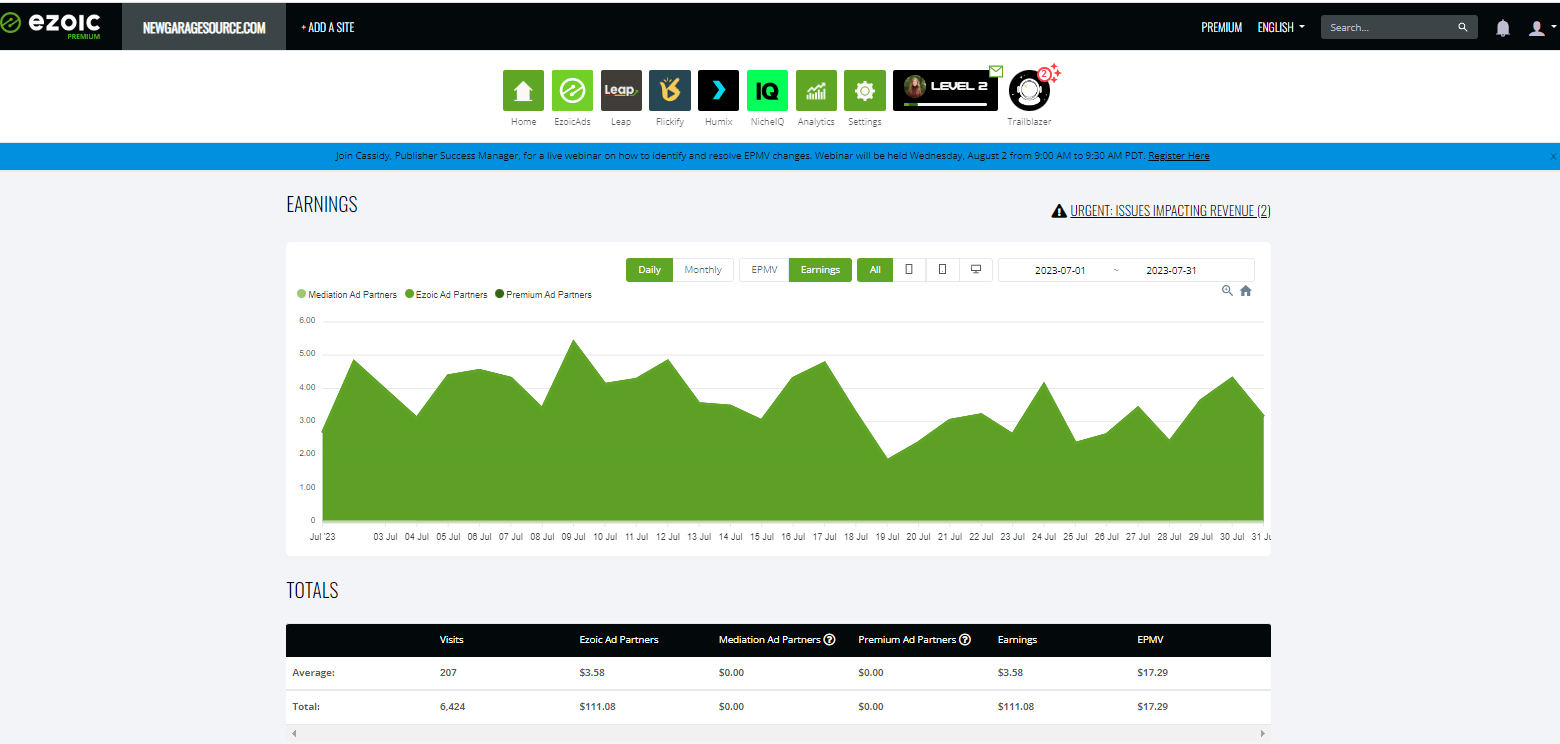1560x744 pixels.
Task: Click Add a Site
Action: (328, 28)
